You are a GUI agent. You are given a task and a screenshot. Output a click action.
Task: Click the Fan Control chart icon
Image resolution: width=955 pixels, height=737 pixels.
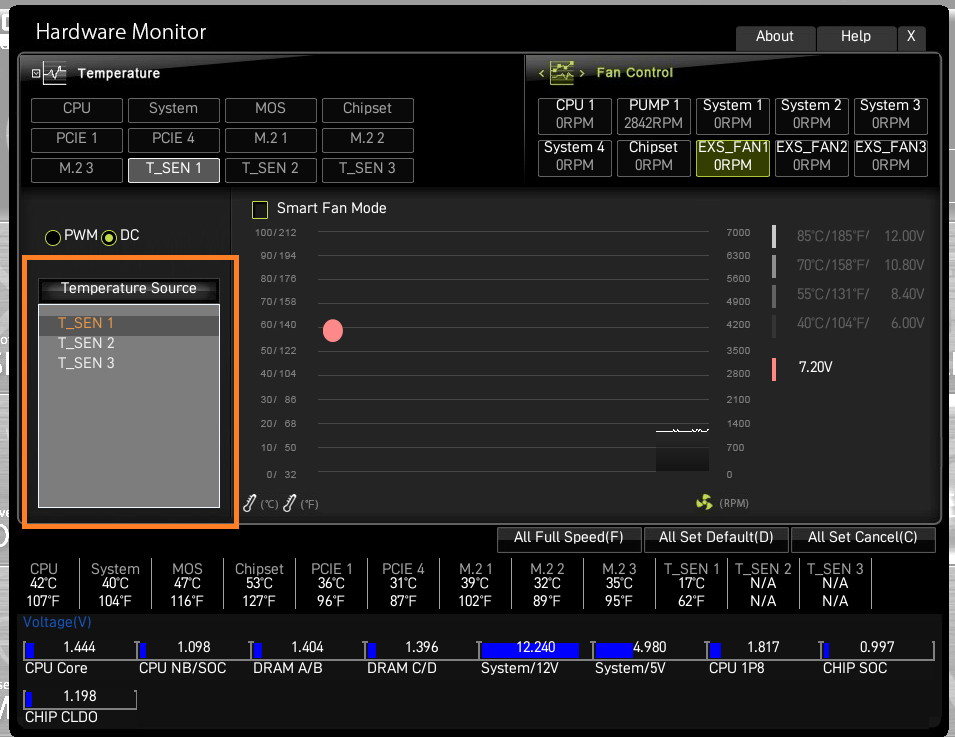point(562,72)
